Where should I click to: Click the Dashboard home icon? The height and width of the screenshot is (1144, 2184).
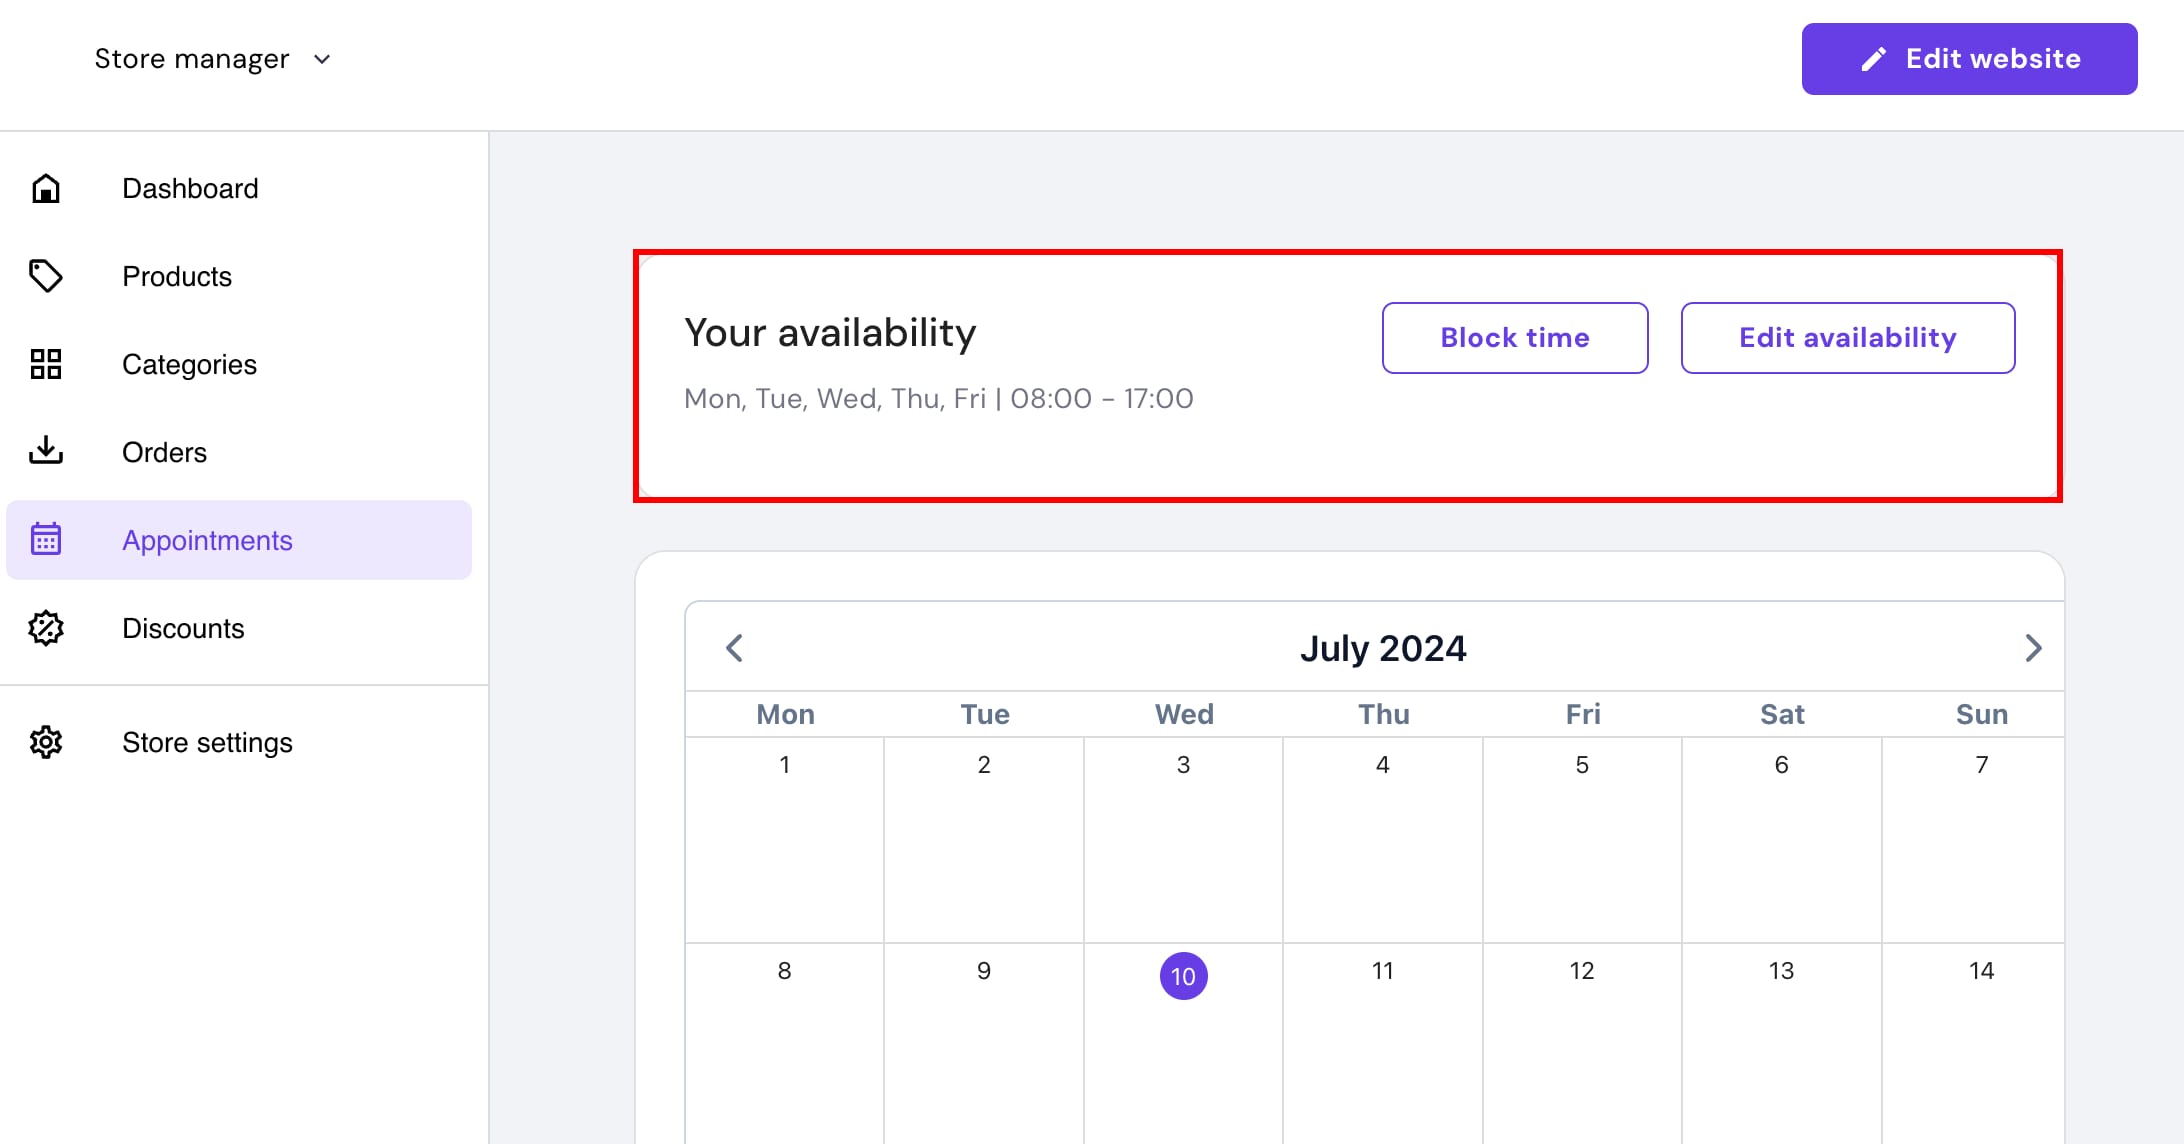tap(46, 188)
